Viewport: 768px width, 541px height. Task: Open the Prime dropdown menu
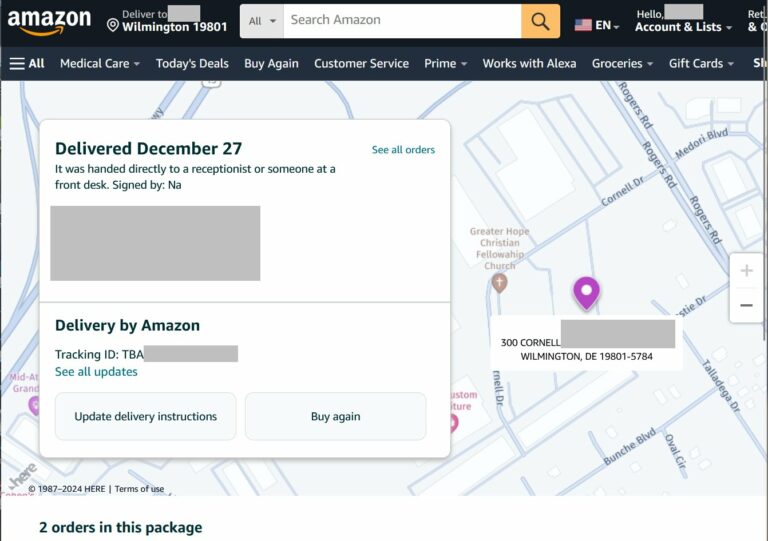click(x=445, y=64)
